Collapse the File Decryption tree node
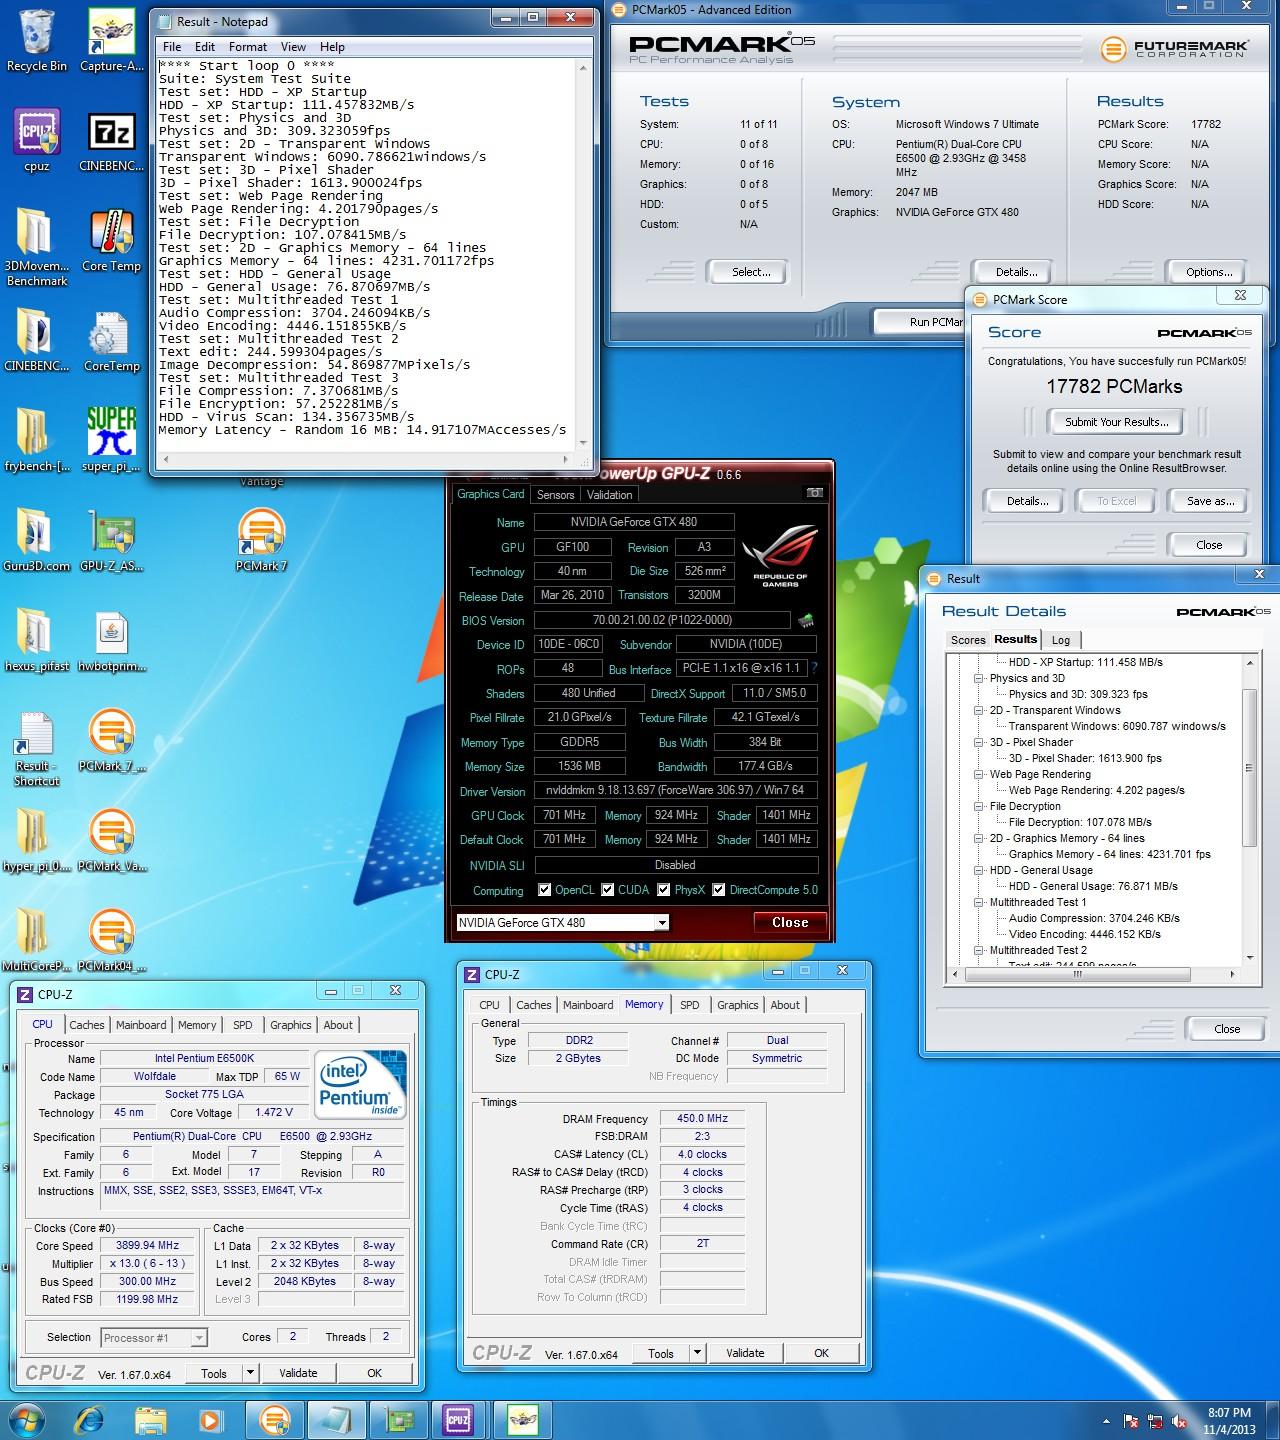 [979, 806]
